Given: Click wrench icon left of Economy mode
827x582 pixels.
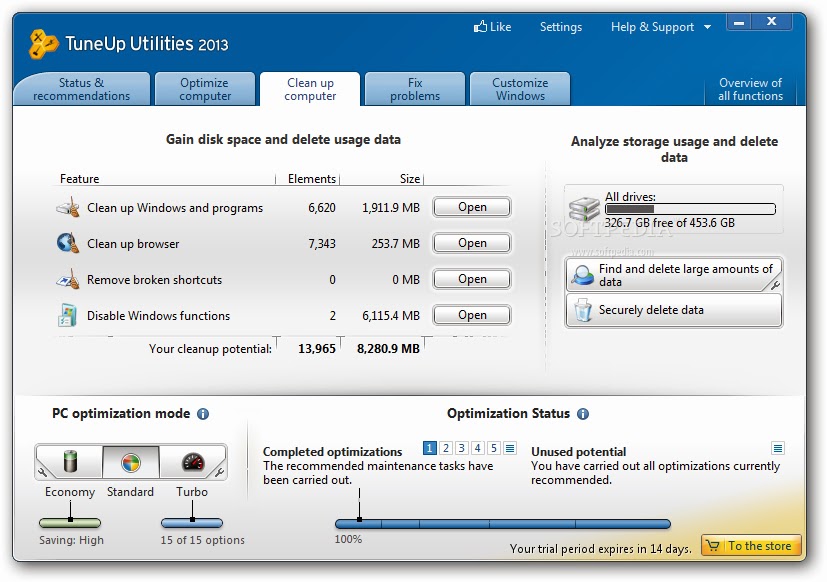Looking at the screenshot, I should pyautogui.click(x=42, y=472).
